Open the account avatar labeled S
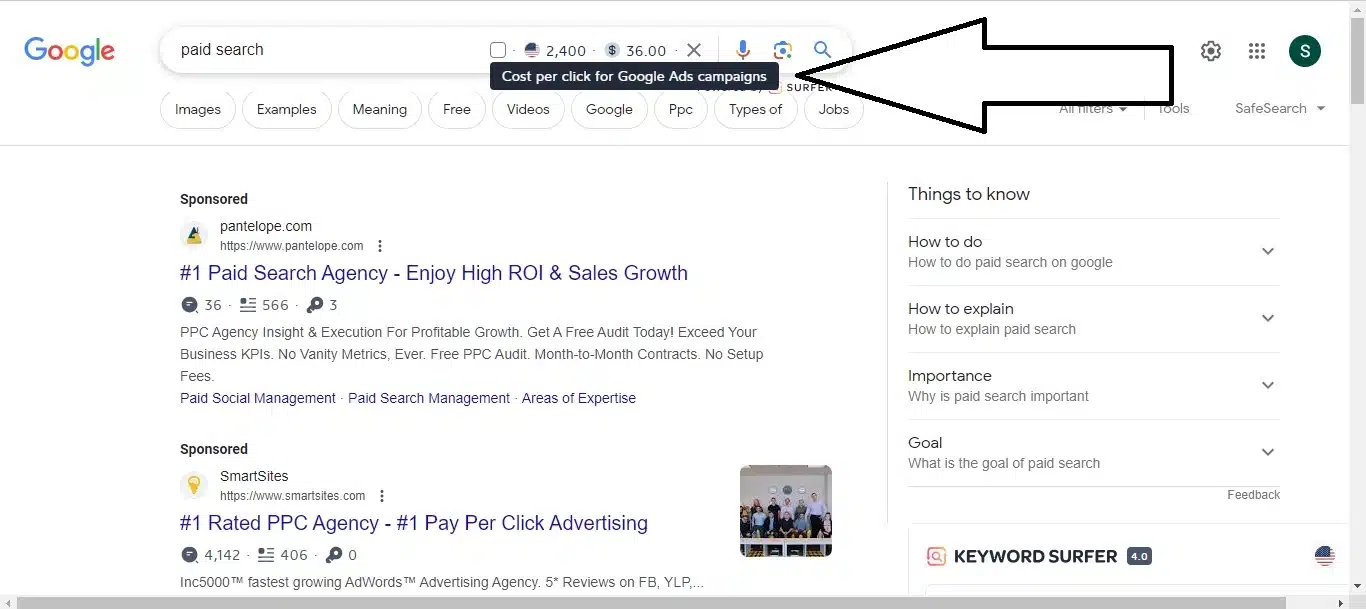Image resolution: width=1366 pixels, height=609 pixels. click(x=1304, y=51)
